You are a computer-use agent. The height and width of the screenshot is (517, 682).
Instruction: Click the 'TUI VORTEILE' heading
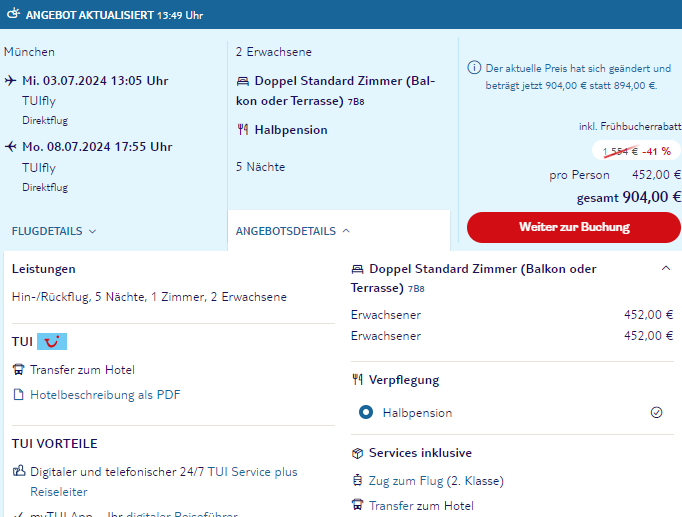click(55, 444)
